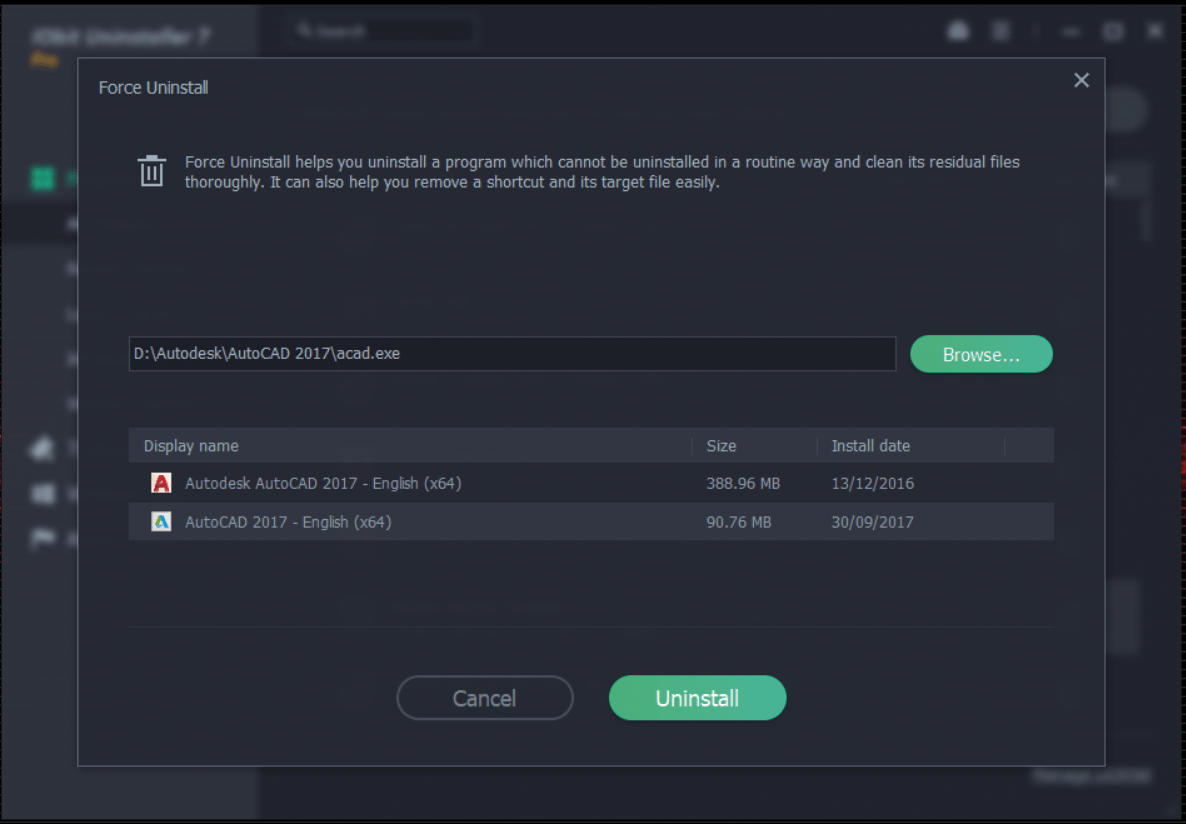Click the 90.76 MB size value
The height and width of the screenshot is (824, 1186).
tap(738, 521)
